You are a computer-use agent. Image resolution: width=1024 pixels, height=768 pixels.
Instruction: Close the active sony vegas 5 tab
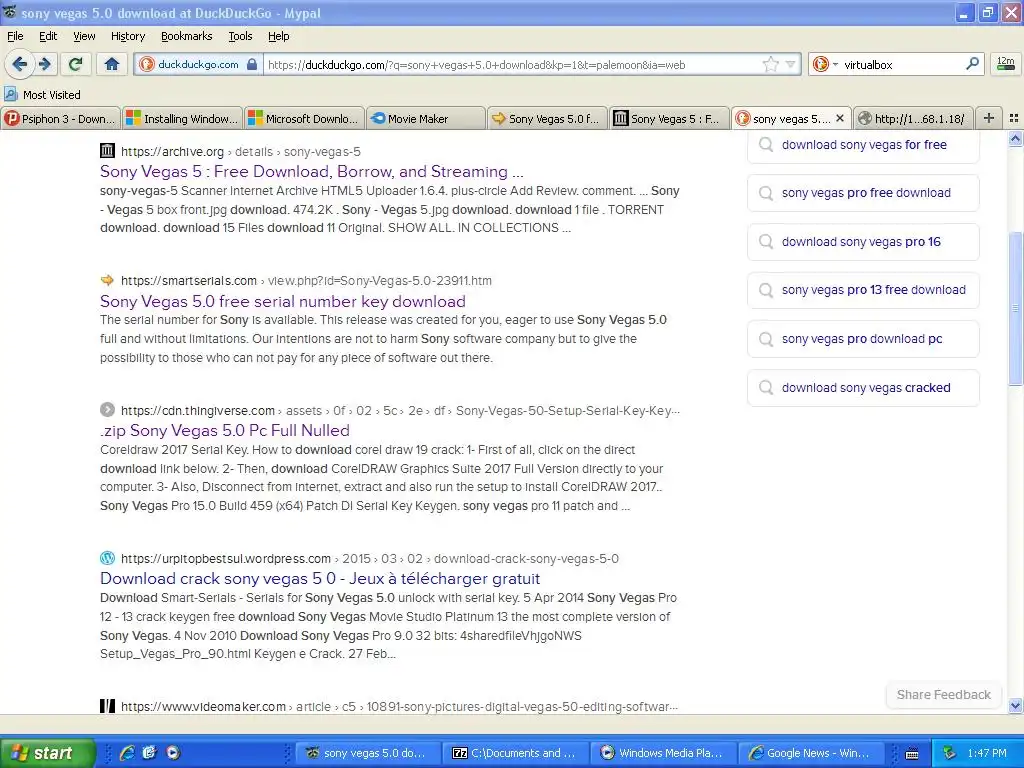[840, 118]
